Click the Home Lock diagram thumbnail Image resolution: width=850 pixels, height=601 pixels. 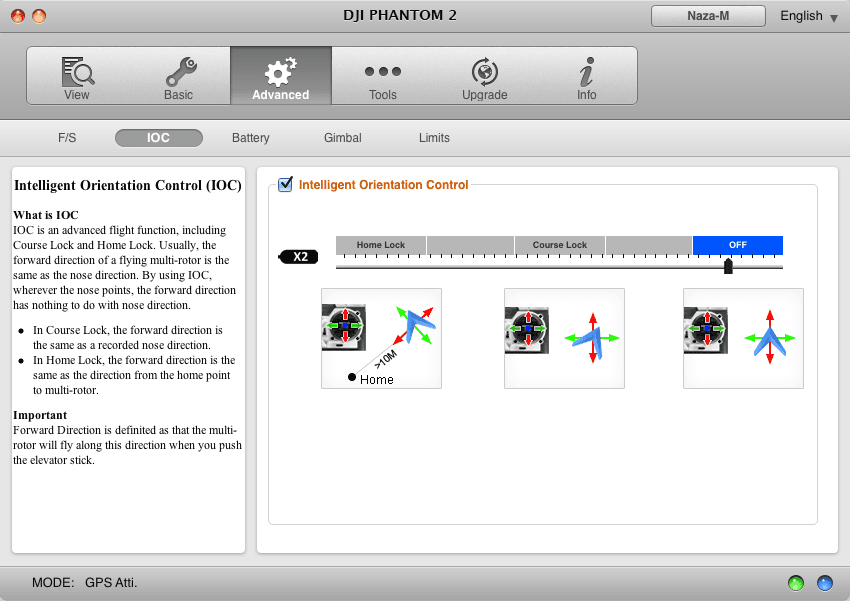click(381, 338)
